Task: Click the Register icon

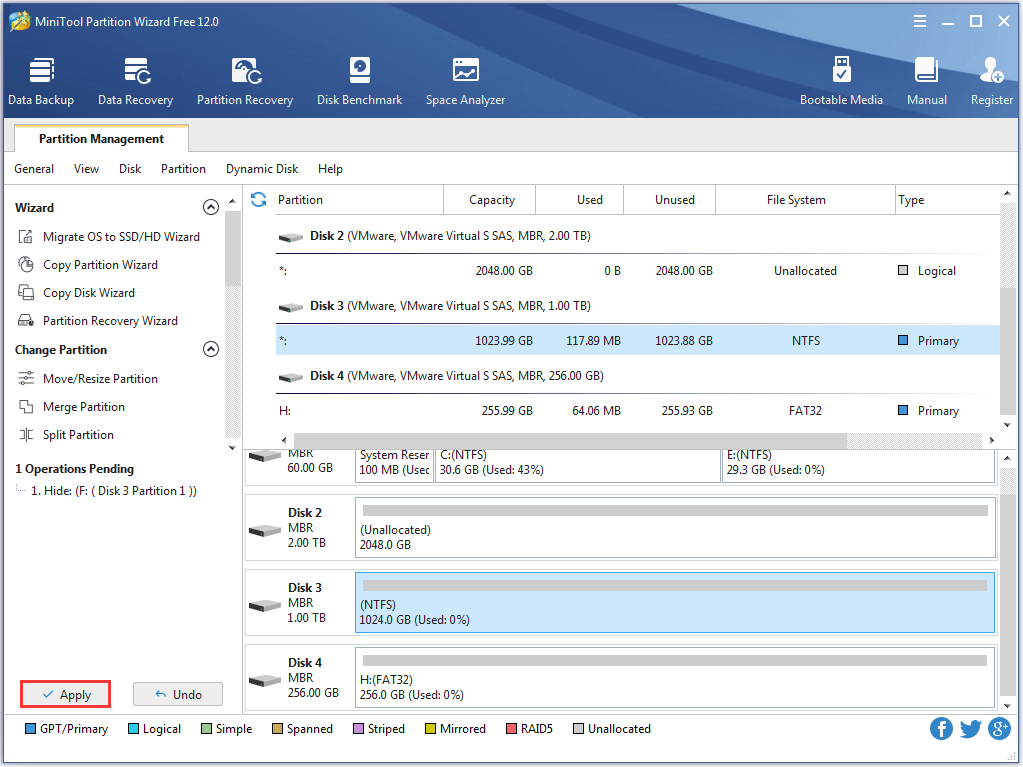Action: tap(992, 70)
